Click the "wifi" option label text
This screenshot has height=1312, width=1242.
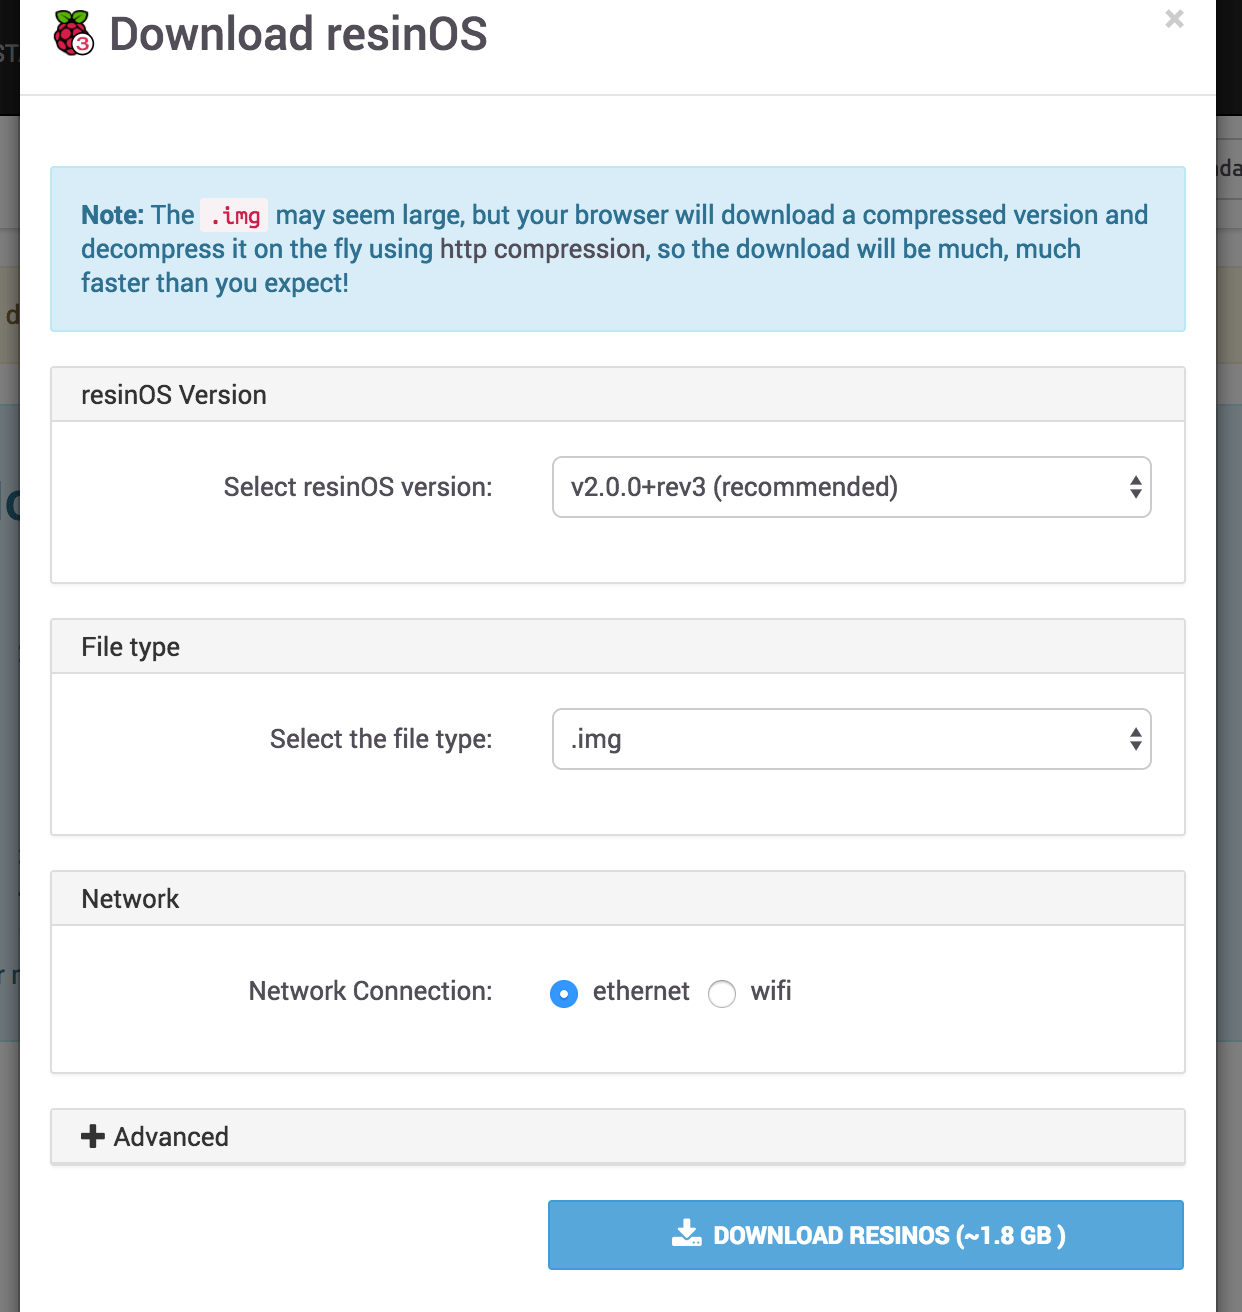(x=771, y=991)
